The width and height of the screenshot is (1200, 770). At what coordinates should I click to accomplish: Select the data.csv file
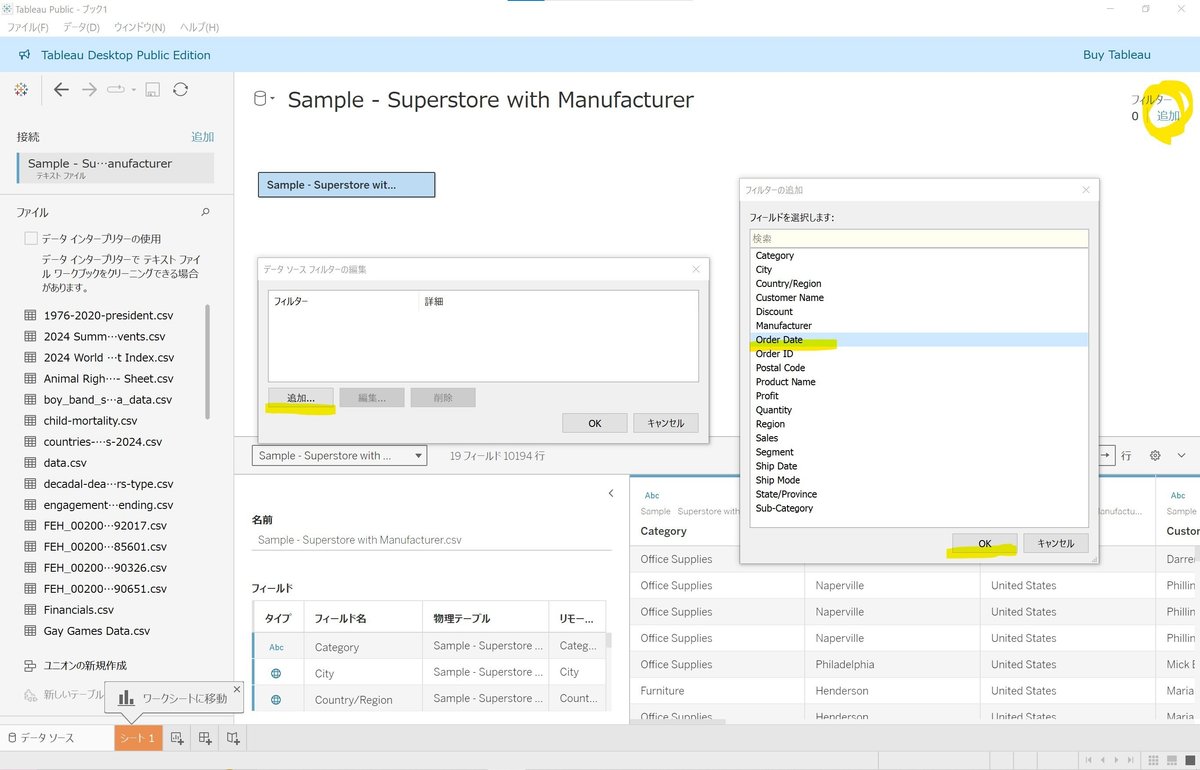(x=65, y=463)
